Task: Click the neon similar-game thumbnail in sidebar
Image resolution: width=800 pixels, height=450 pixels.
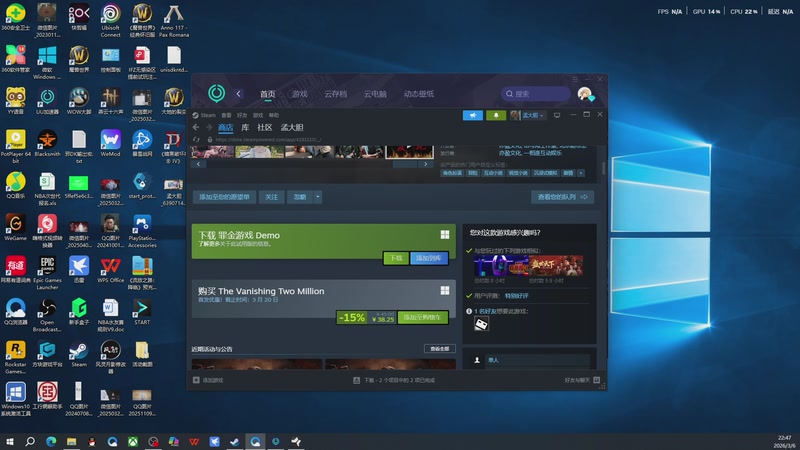Action: coord(501,266)
